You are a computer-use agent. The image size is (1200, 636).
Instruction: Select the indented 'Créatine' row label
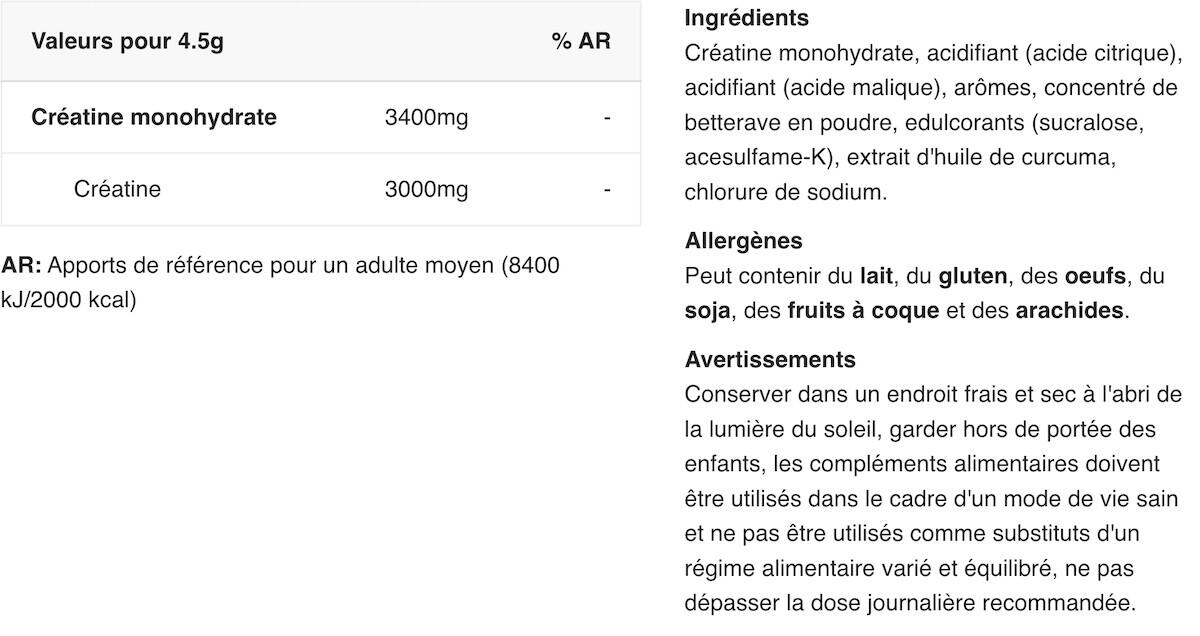point(117,189)
